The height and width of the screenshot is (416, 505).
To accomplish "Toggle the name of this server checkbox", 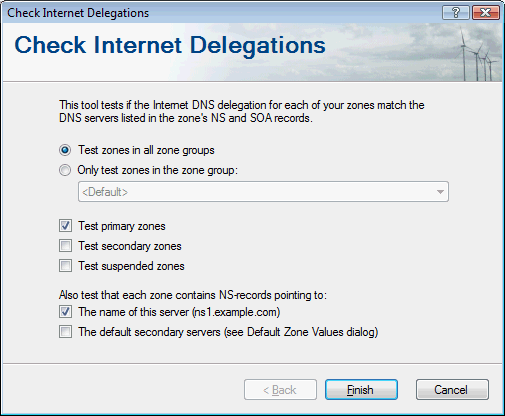I will 65,312.
